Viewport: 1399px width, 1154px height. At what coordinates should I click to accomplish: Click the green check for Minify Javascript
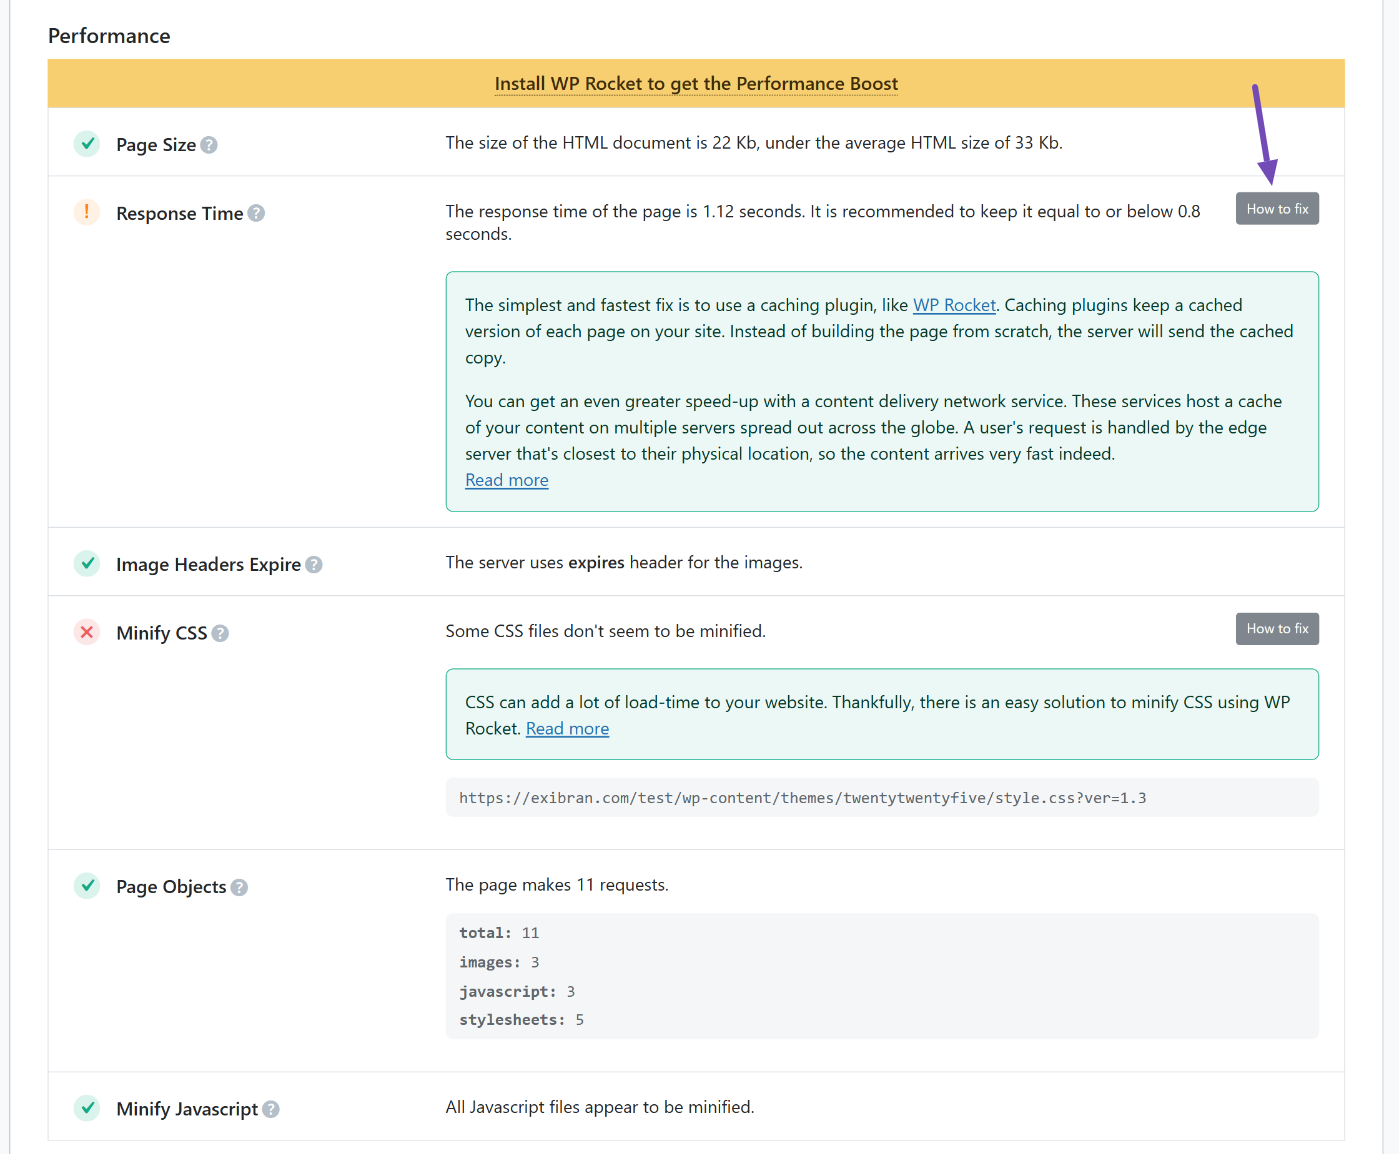[87, 1108]
